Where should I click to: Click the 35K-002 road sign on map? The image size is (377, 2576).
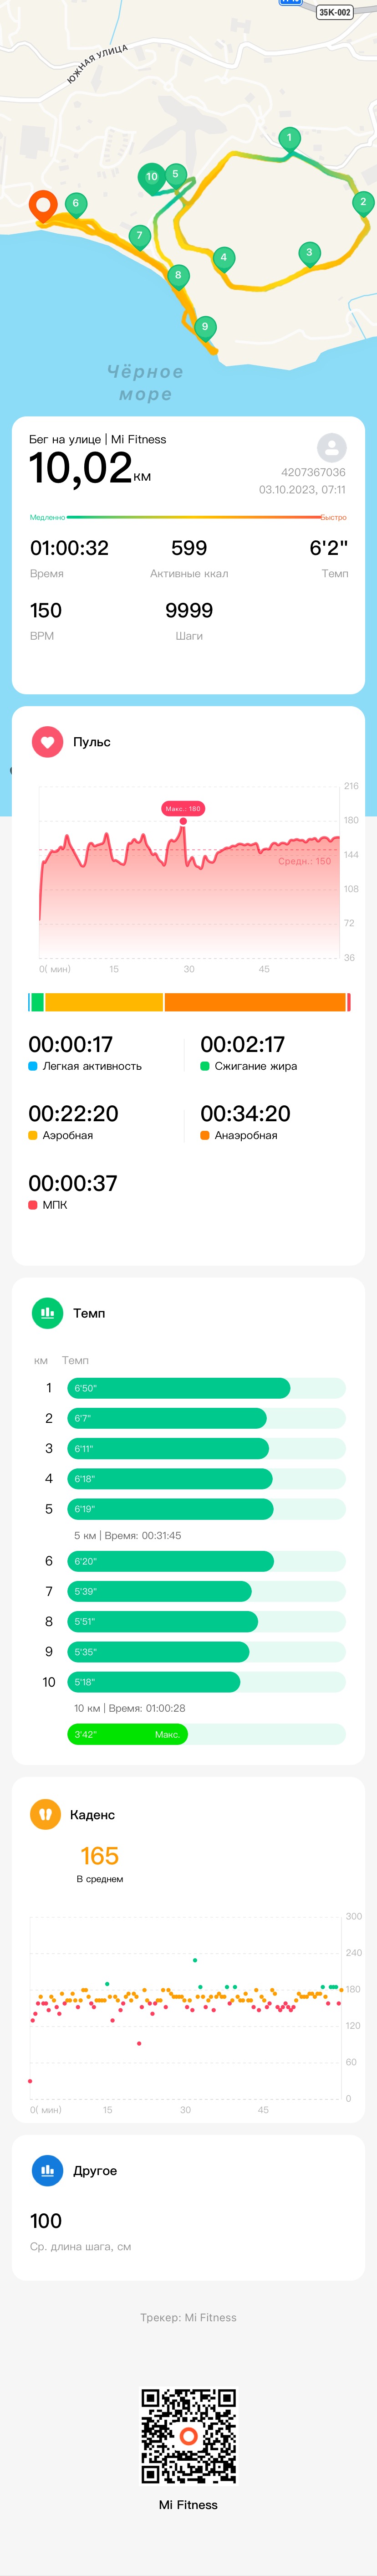click(x=334, y=12)
